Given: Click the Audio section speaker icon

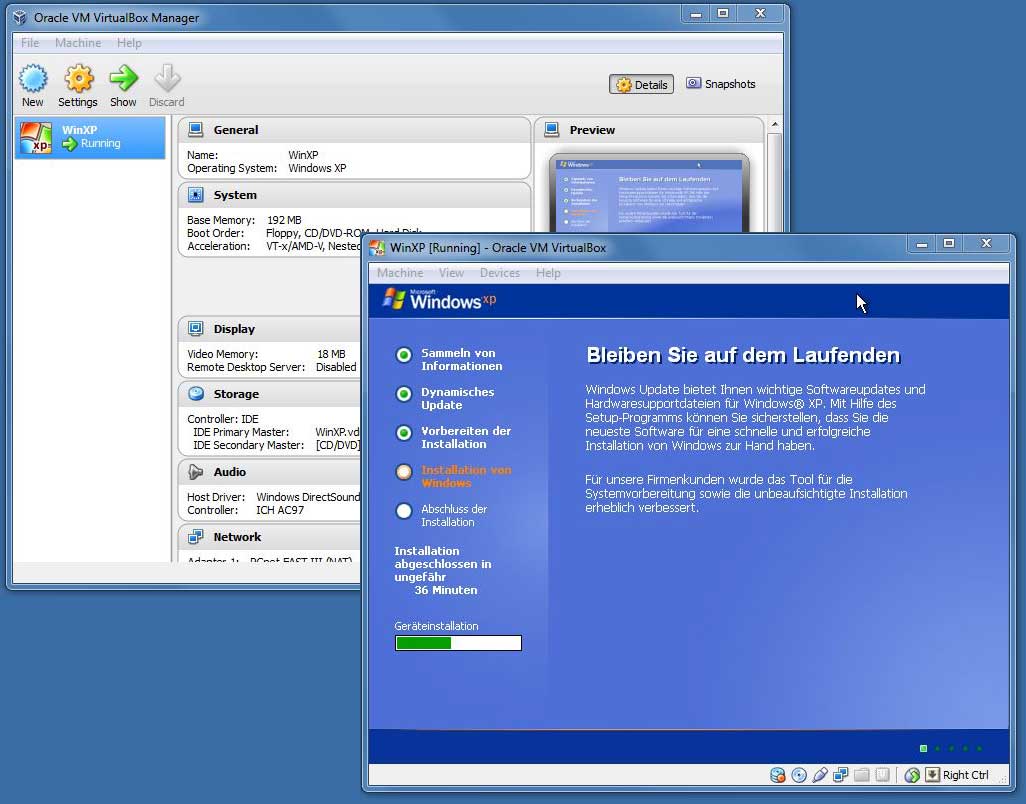Looking at the screenshot, I should [196, 472].
